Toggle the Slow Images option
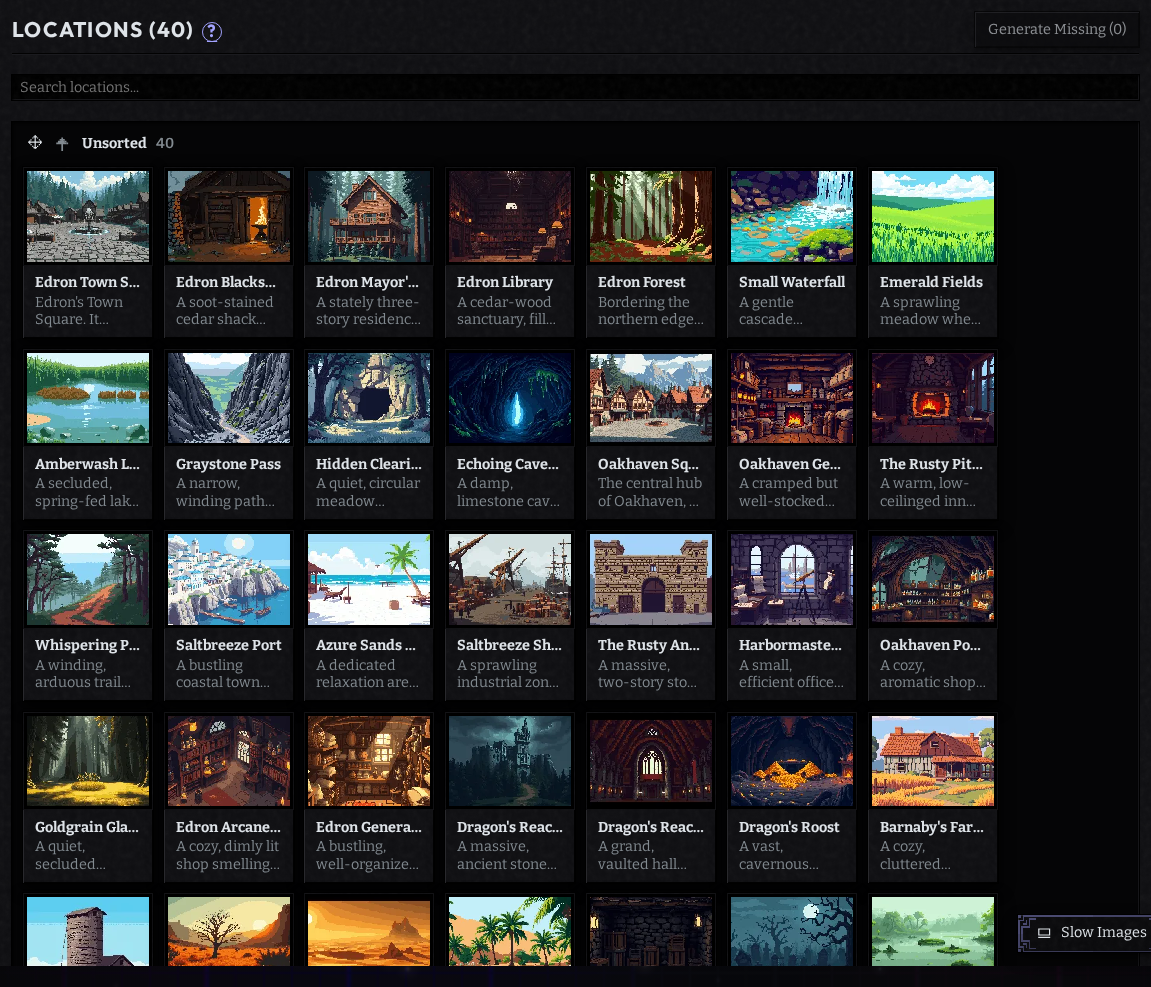1151x987 pixels. point(1086,933)
